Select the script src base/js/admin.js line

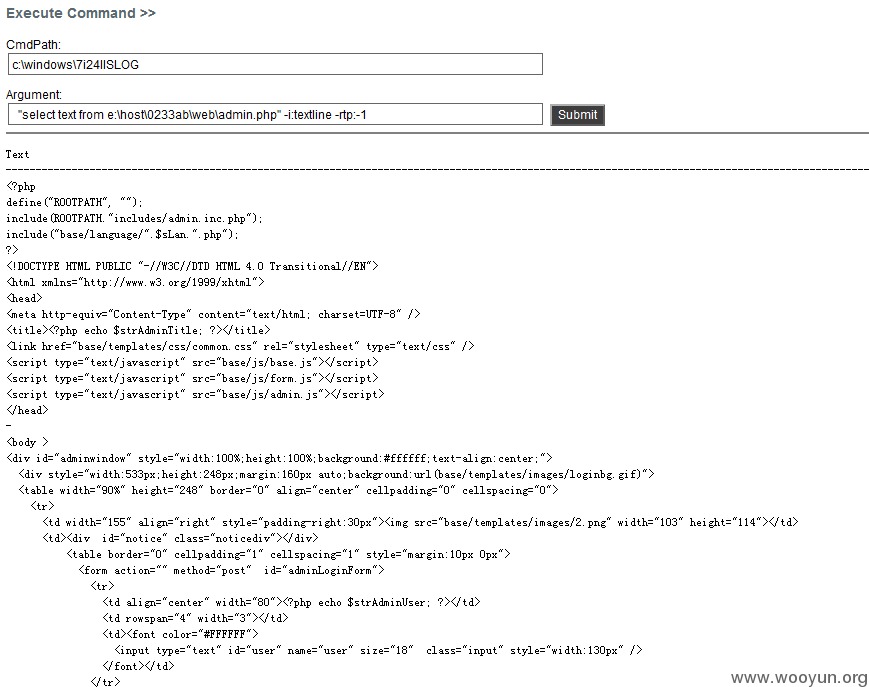195,395
